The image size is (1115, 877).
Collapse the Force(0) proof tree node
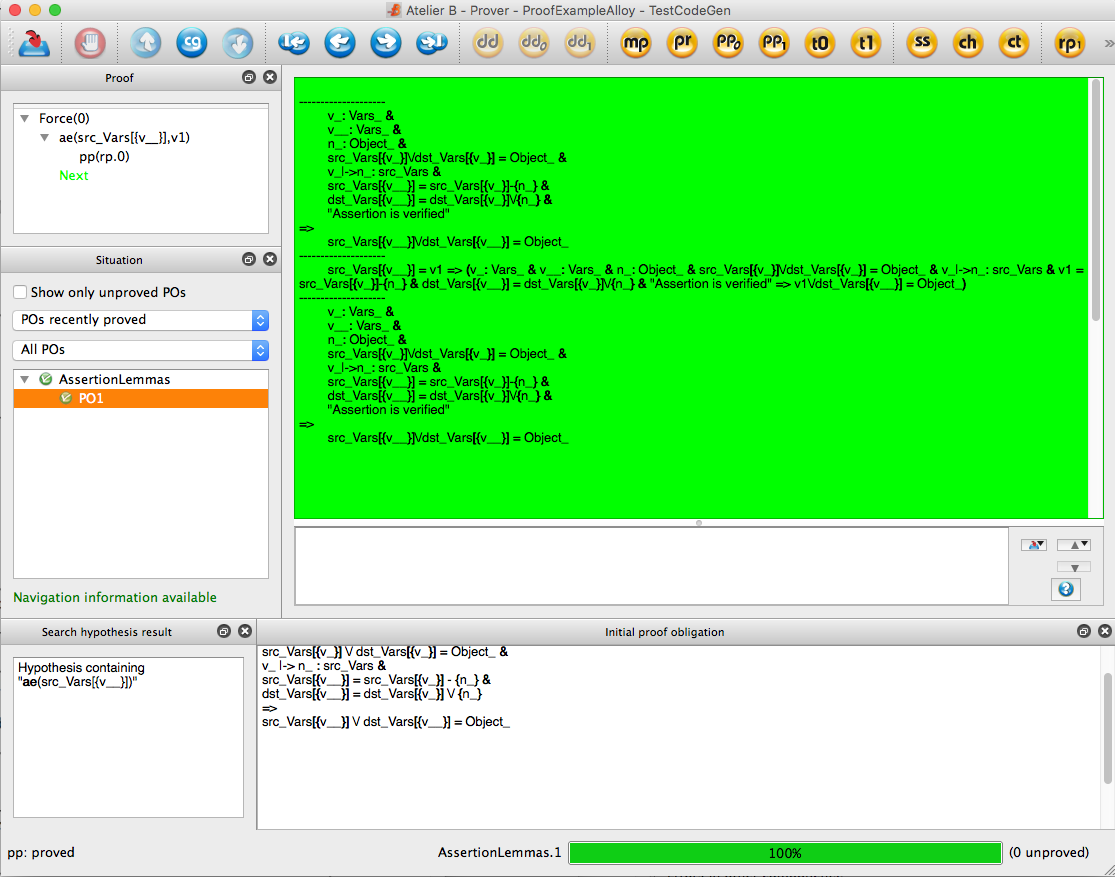coord(25,118)
